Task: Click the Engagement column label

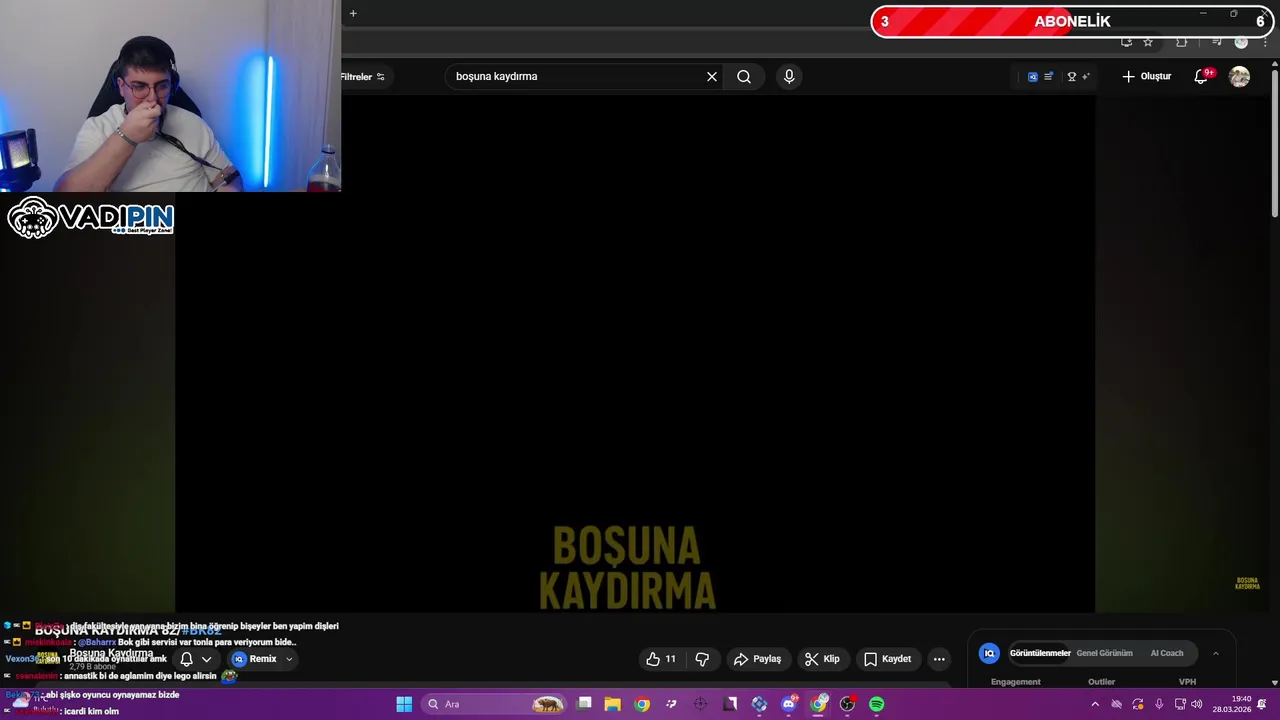Action: click(1015, 682)
